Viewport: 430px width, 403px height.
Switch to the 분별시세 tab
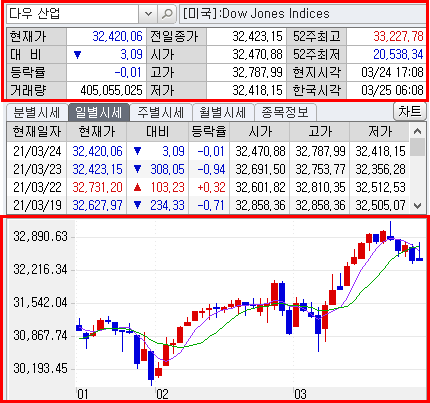[37, 113]
